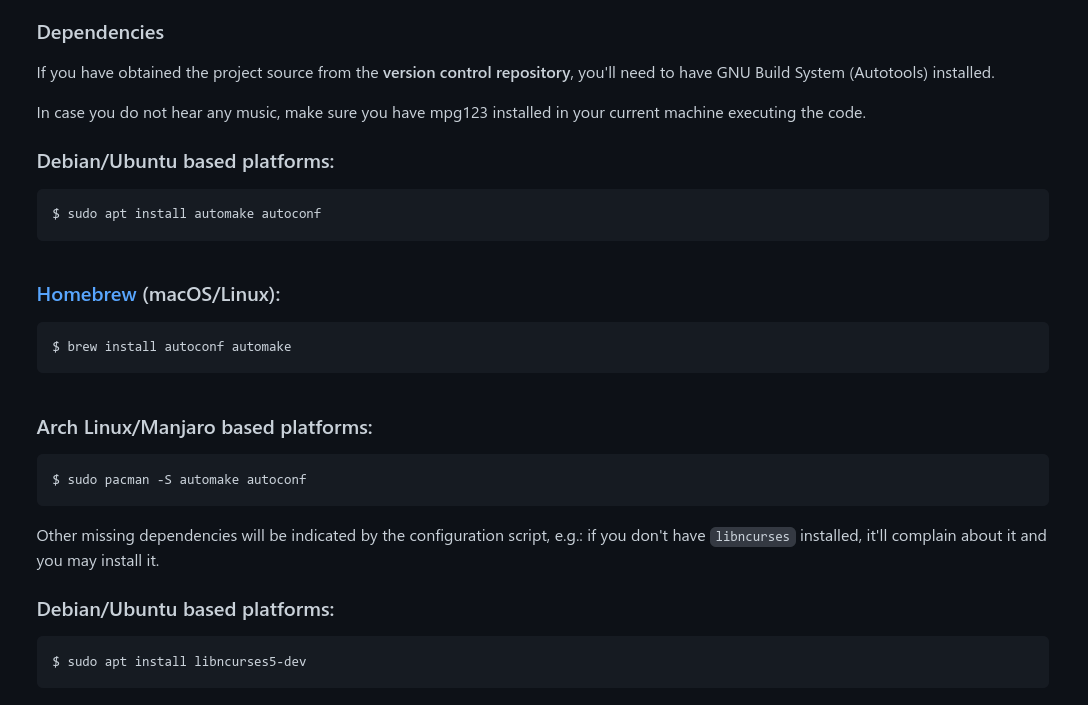The image size is (1088, 705).
Task: Click '(macOS/Linux):' heading text
Action: tap(211, 294)
